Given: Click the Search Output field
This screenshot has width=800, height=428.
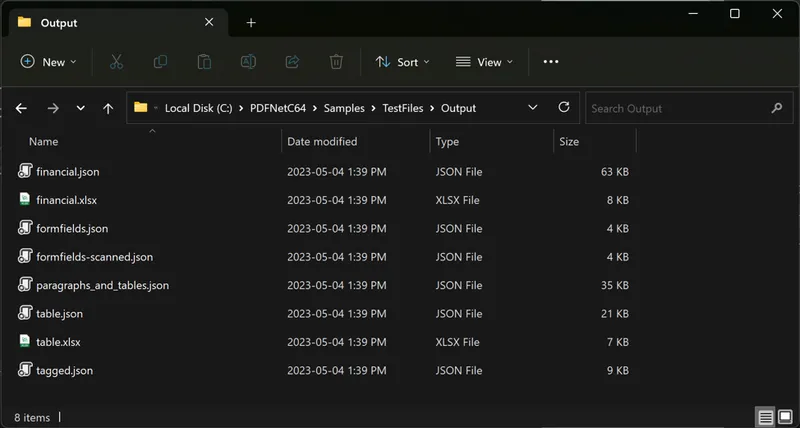Looking at the screenshot, I should [676, 108].
